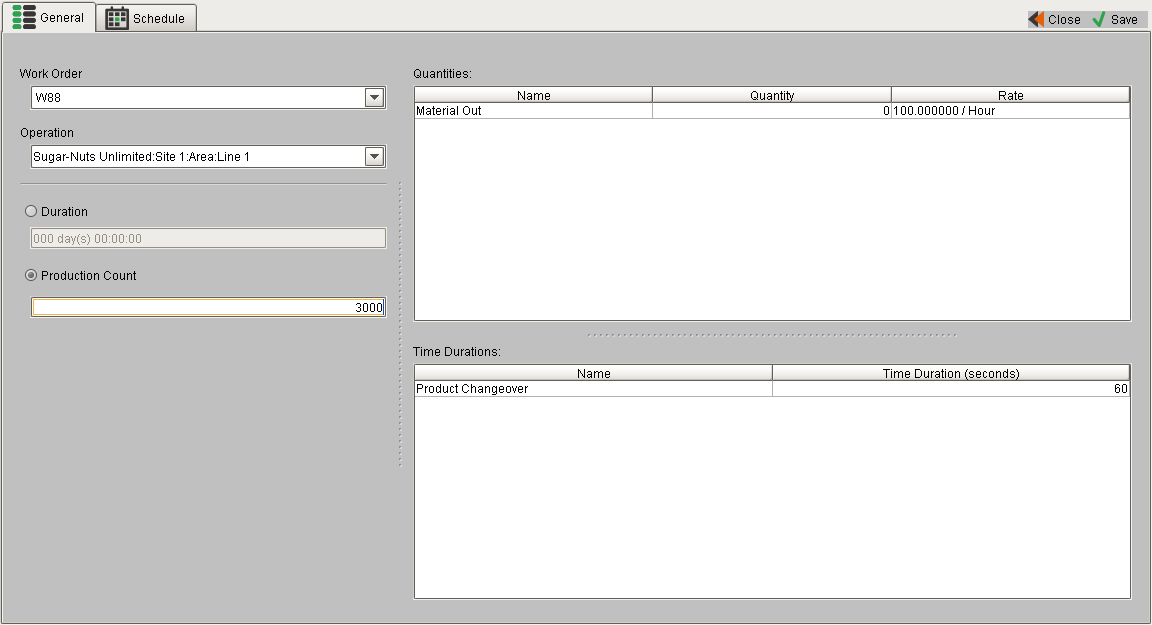This screenshot has width=1152, height=625.
Task: Click the Schedule calendar icon
Action: pyautogui.click(x=117, y=18)
